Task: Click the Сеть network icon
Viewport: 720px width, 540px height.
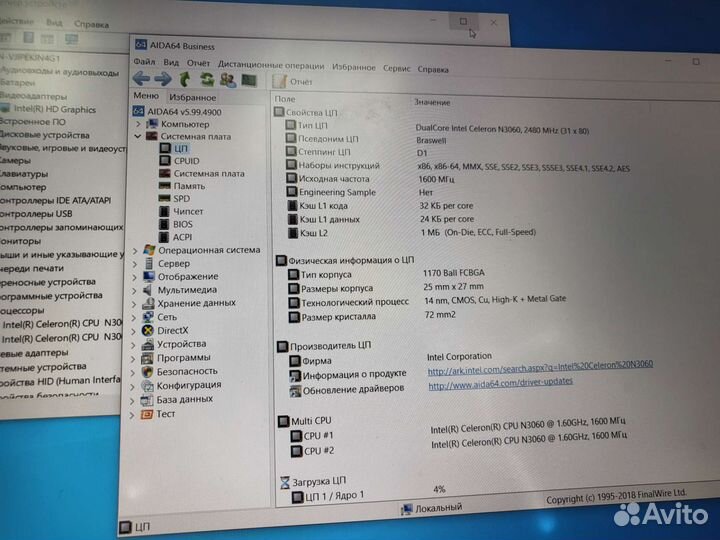Action: pos(148,317)
